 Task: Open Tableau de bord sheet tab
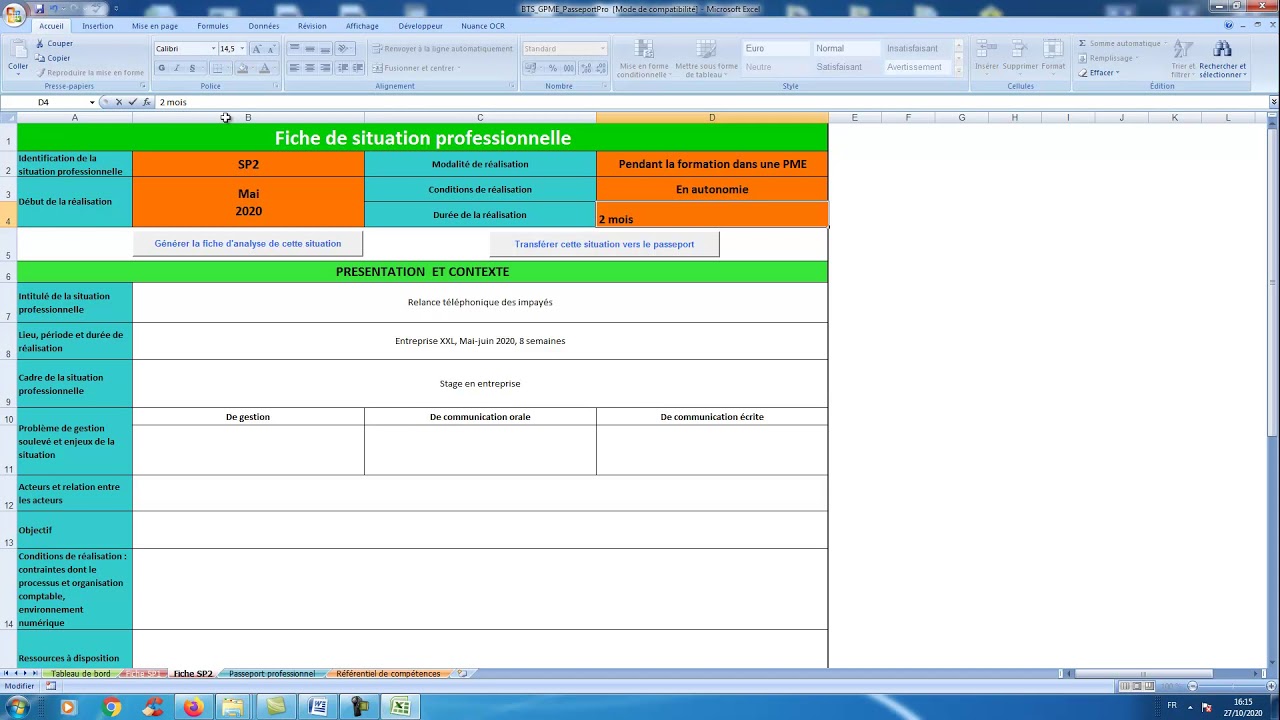(81, 674)
